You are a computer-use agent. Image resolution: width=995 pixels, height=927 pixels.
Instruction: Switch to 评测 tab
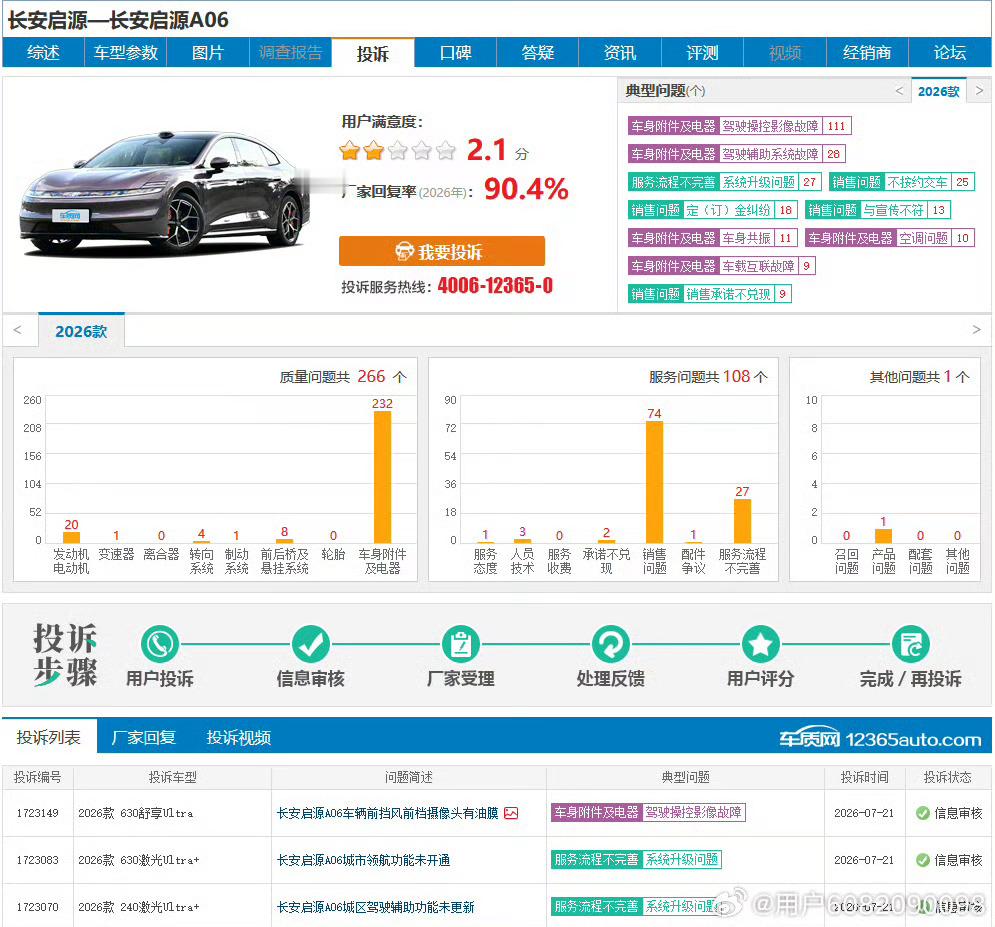[x=702, y=53]
